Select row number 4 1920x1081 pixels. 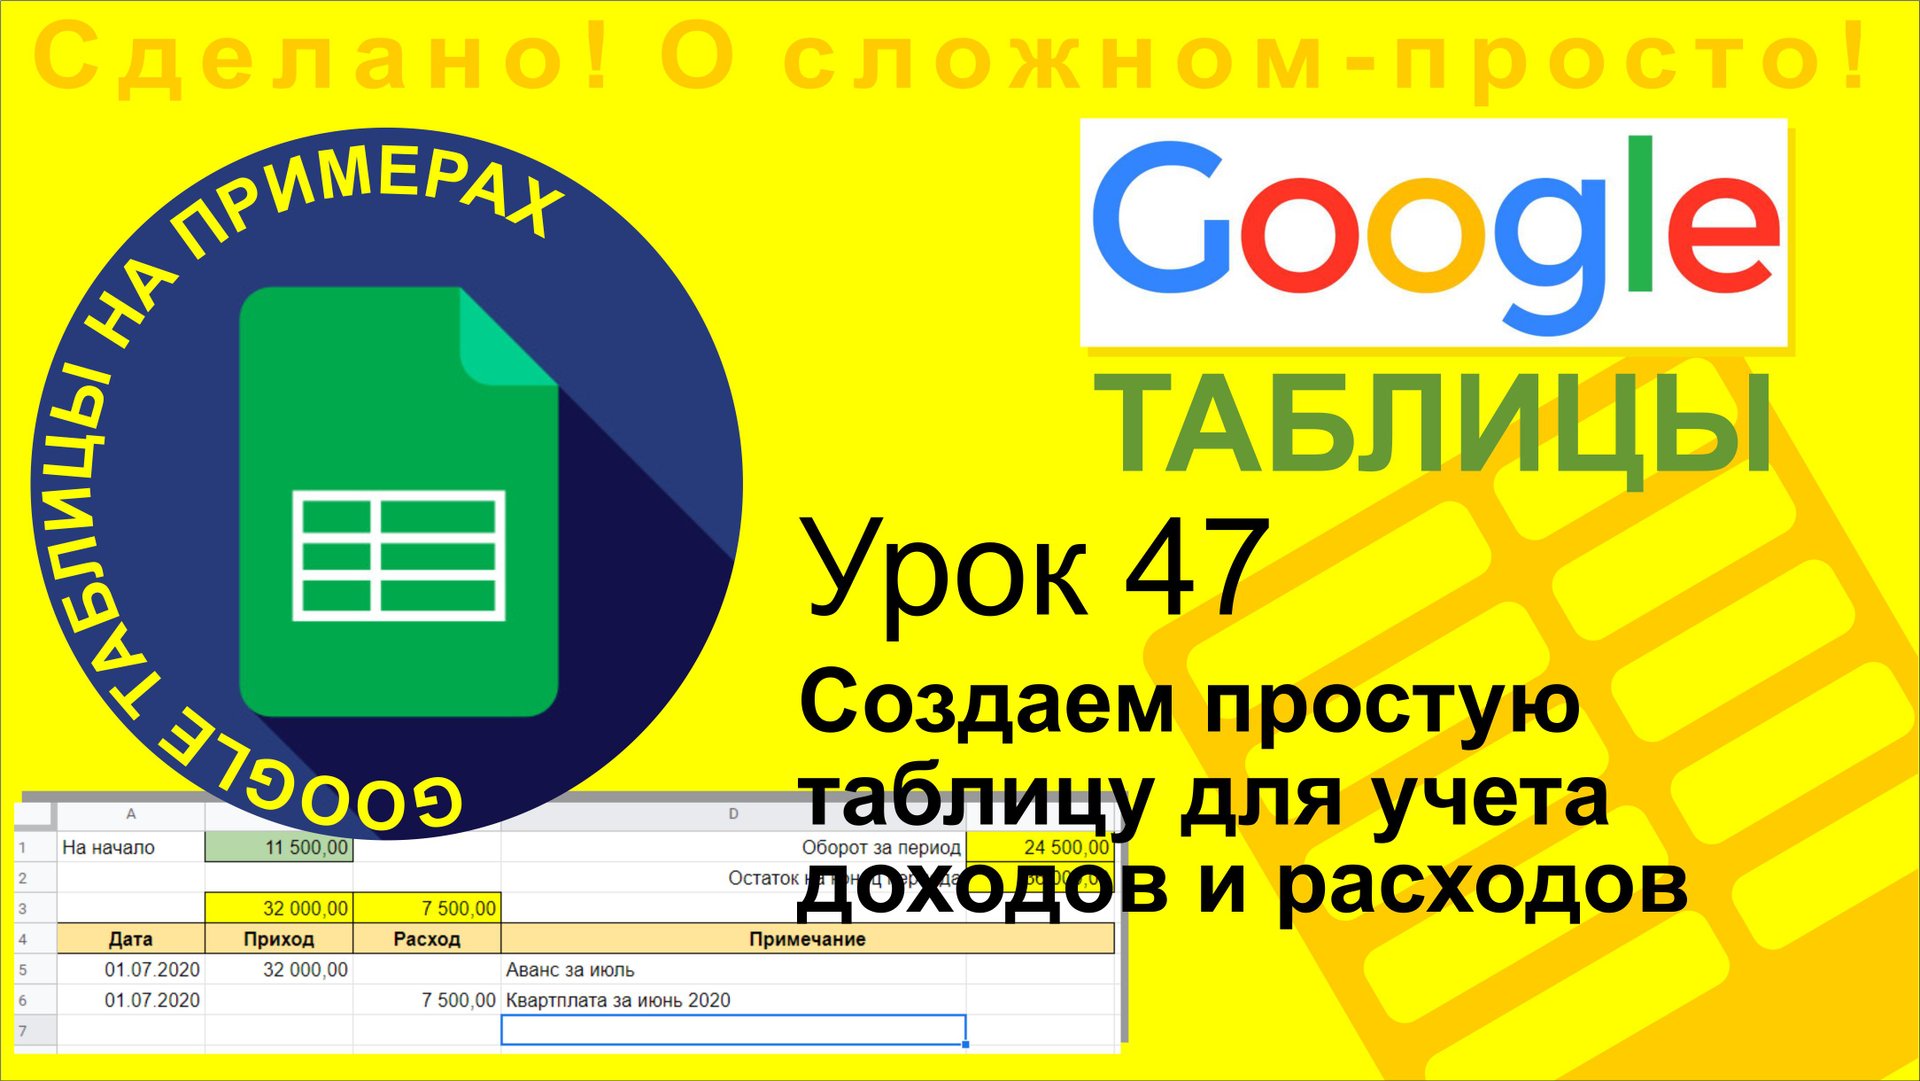click(x=24, y=938)
